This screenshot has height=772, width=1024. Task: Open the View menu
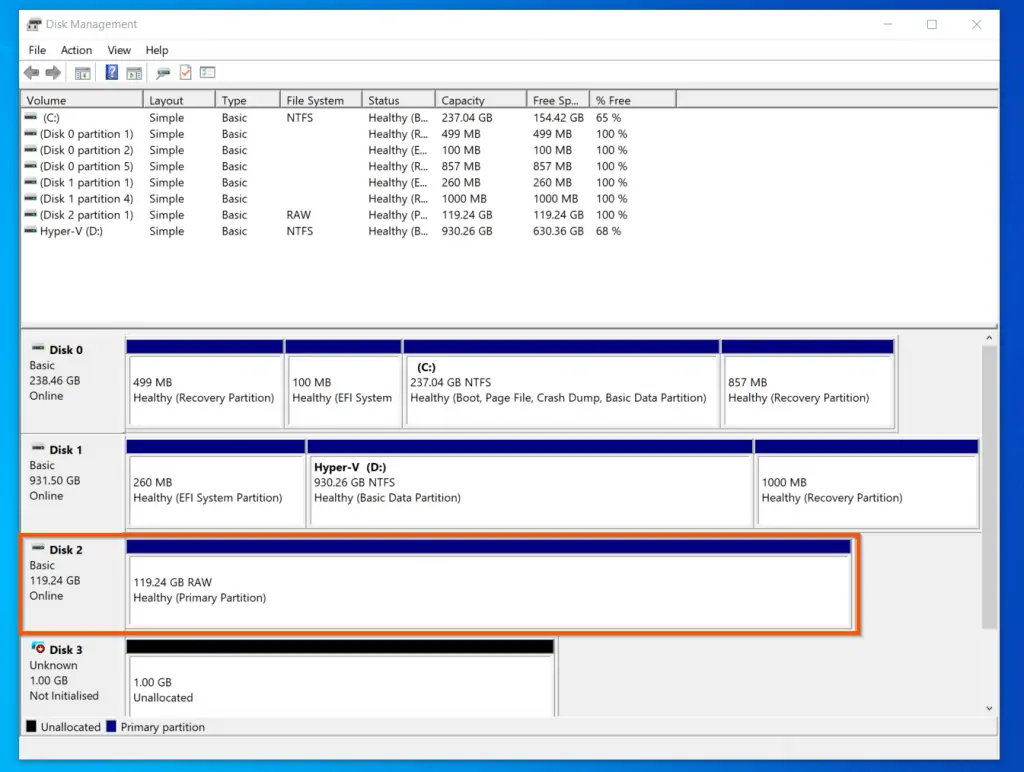pos(119,50)
